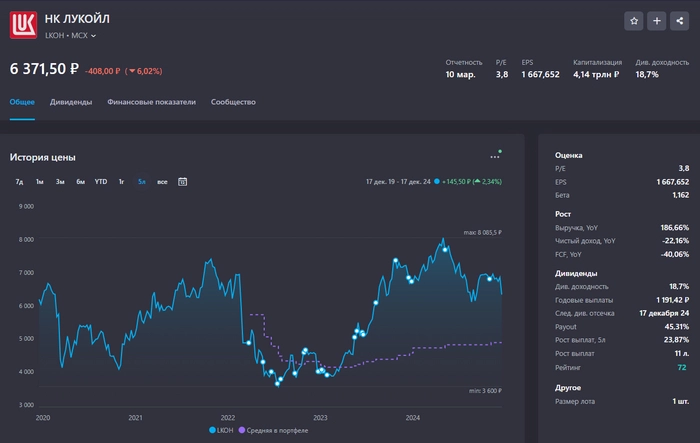The height and width of the screenshot is (443, 700).
Task: Click the share icon
Action: 680,21
